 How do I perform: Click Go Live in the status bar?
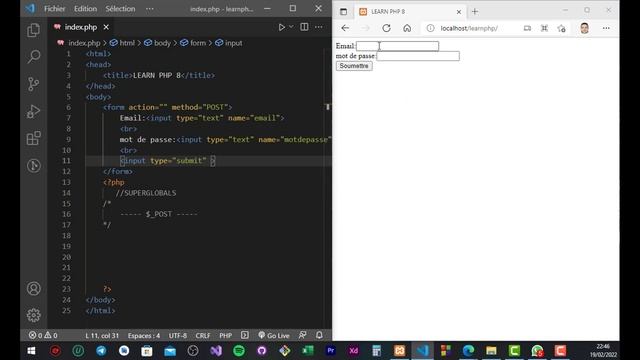pyautogui.click(x=274, y=336)
